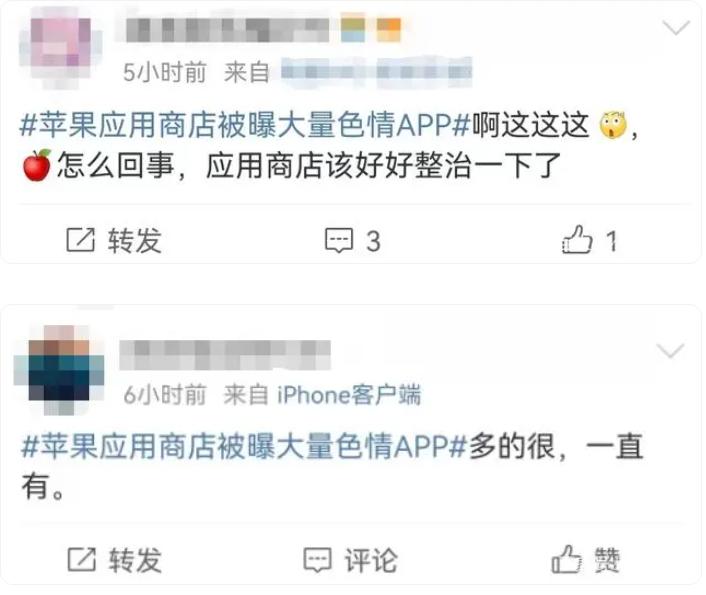Open the pink blurred avatar of first poster
706x595 pixels.
tap(61, 48)
